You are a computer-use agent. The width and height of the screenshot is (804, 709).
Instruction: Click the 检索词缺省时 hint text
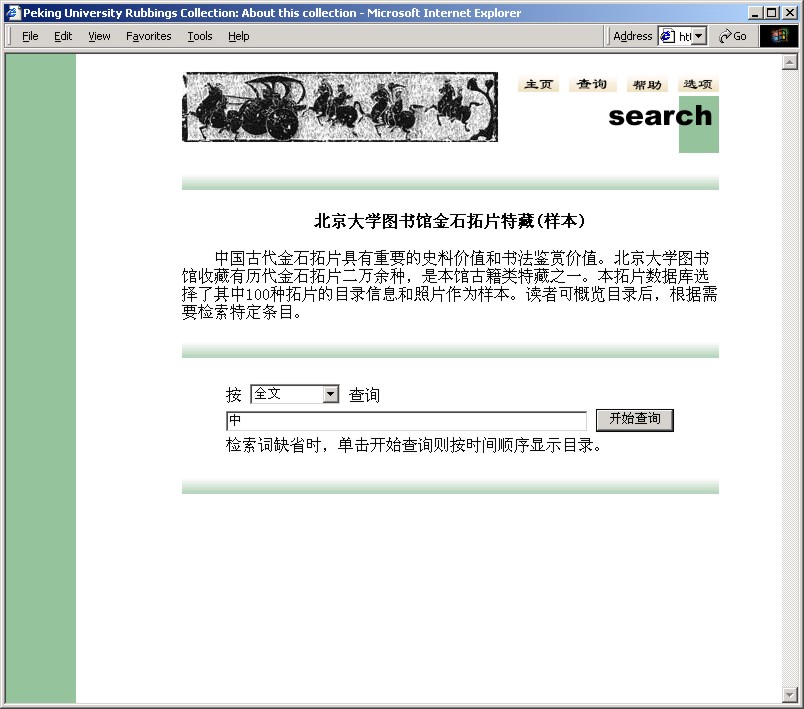point(413,445)
